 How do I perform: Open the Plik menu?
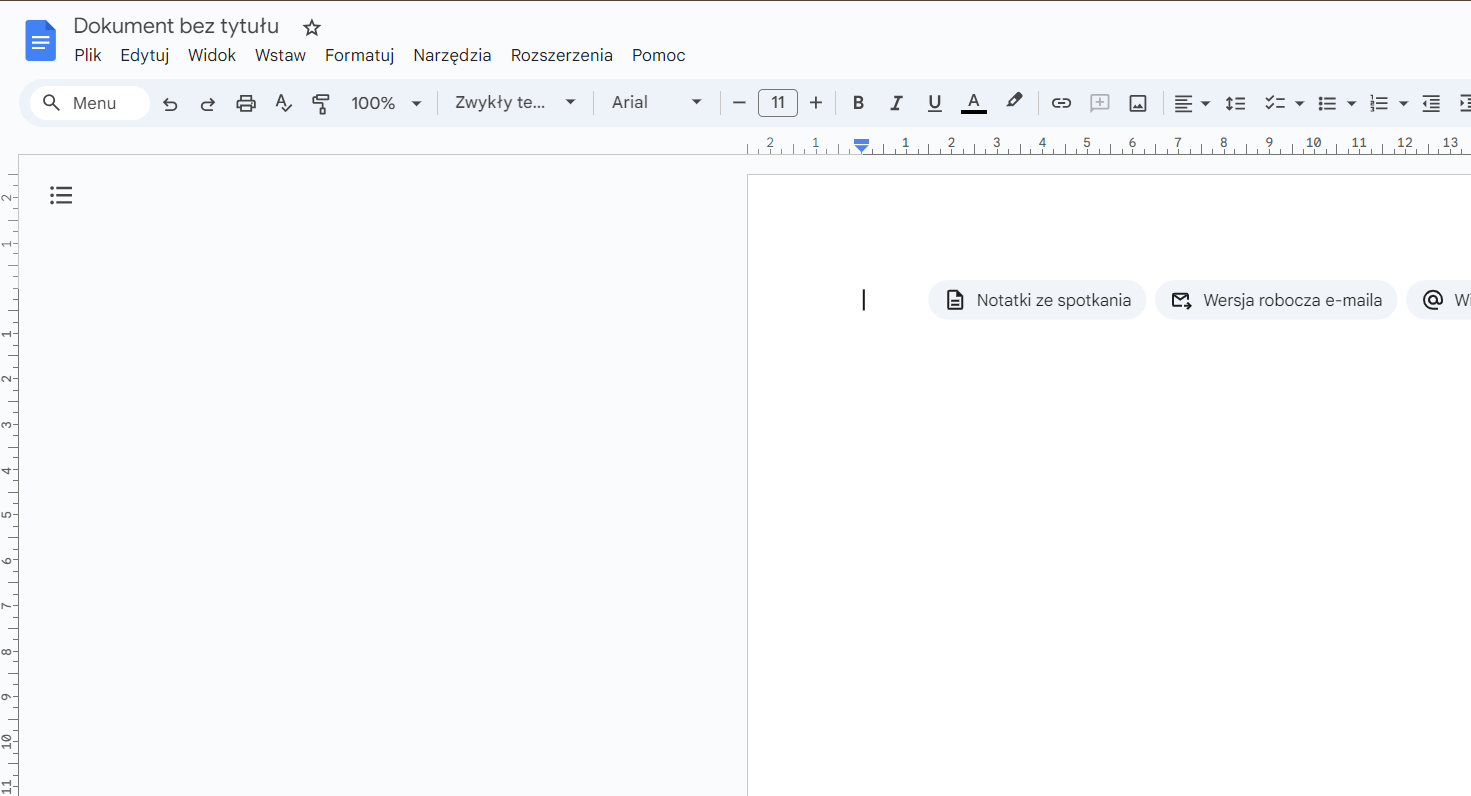point(88,55)
